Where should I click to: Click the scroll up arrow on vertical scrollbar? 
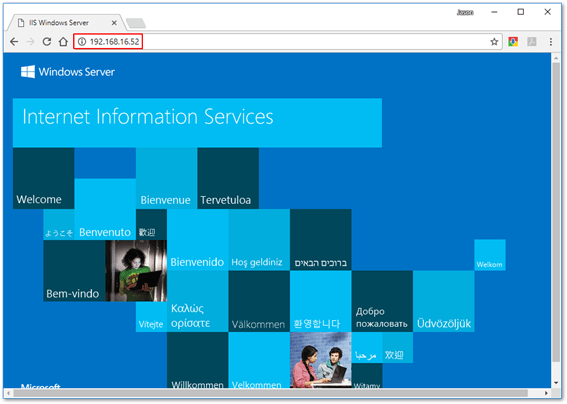tap(556, 58)
